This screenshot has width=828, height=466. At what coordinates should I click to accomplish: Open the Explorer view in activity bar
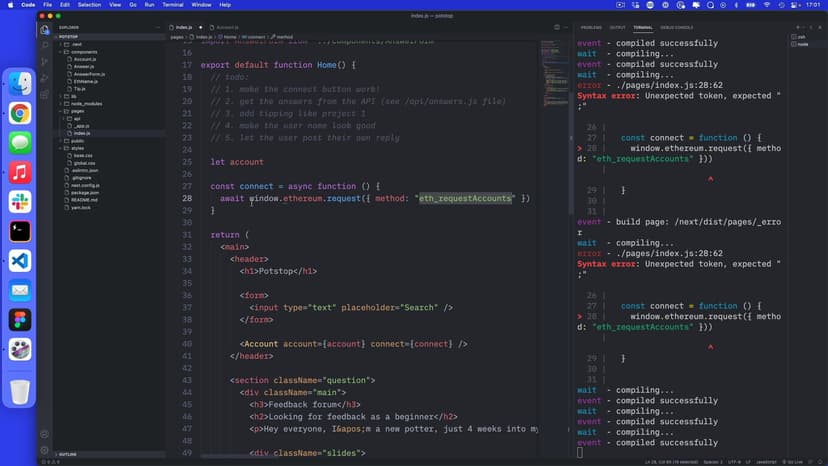coord(45,29)
